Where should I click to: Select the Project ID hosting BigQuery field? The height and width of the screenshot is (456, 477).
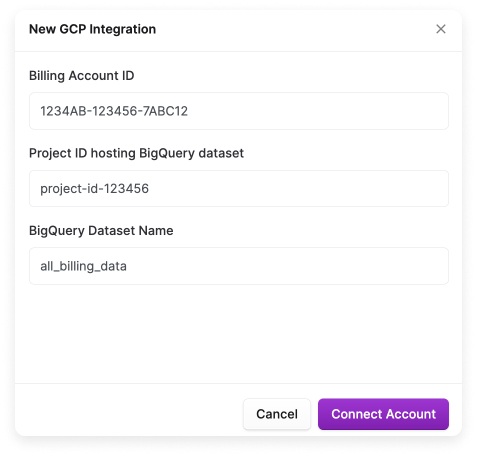(239, 189)
